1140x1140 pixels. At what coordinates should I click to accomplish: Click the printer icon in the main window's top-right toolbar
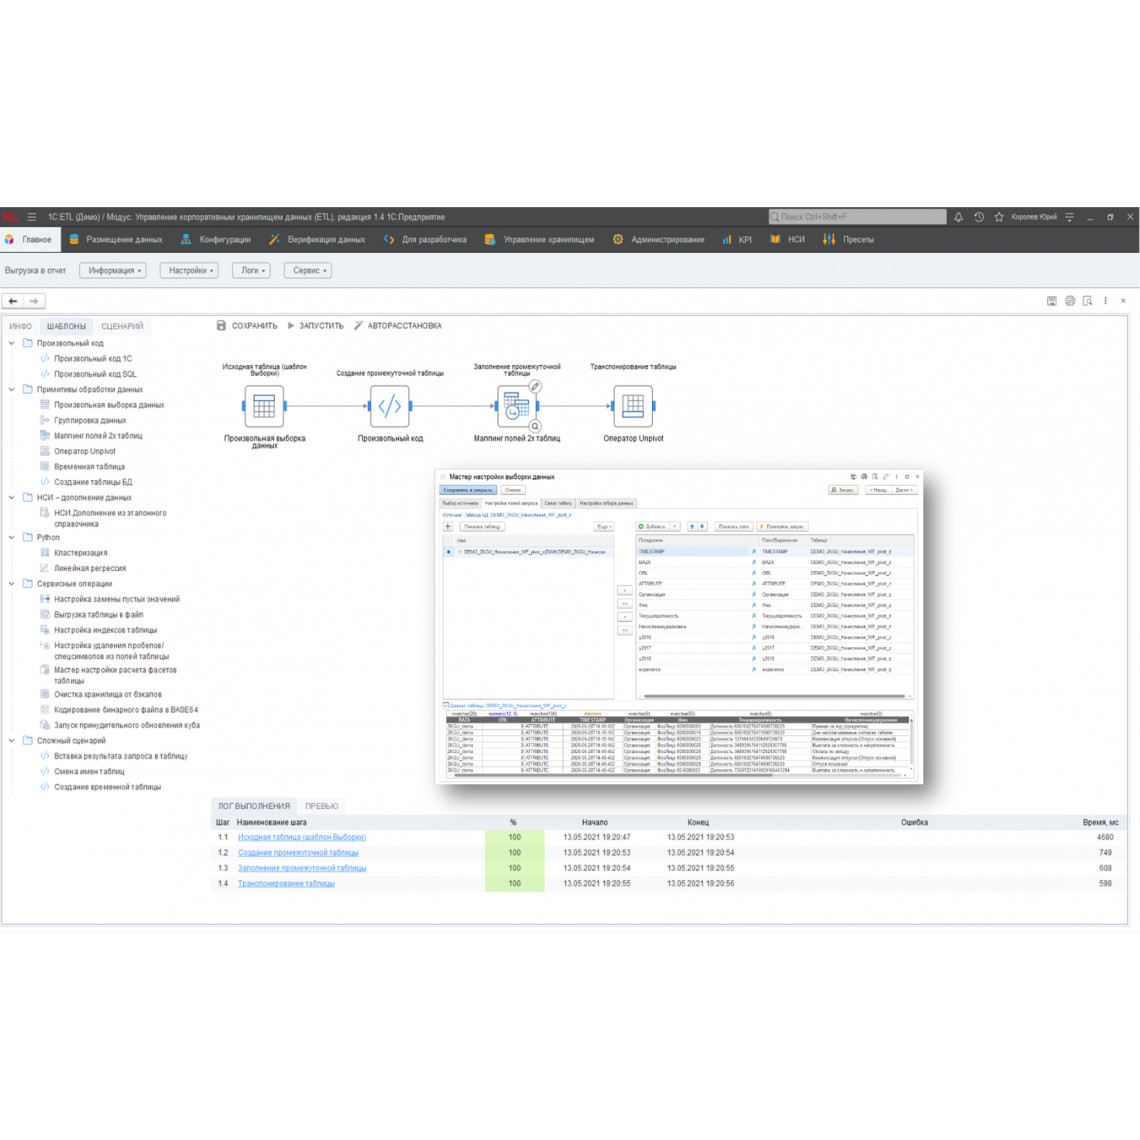[x=1069, y=301]
